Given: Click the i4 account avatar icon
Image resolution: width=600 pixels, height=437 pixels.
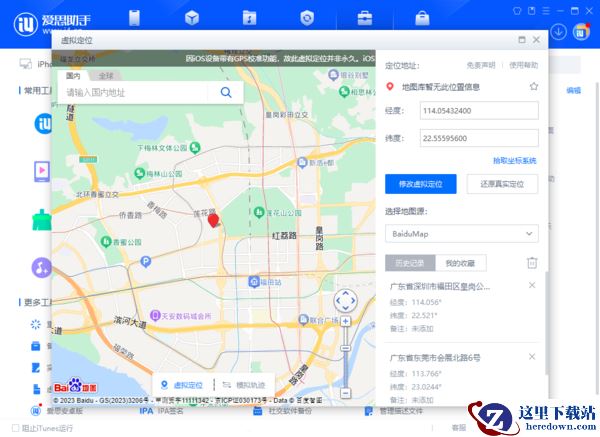Looking at the screenshot, I should pyautogui.click(x=581, y=32).
